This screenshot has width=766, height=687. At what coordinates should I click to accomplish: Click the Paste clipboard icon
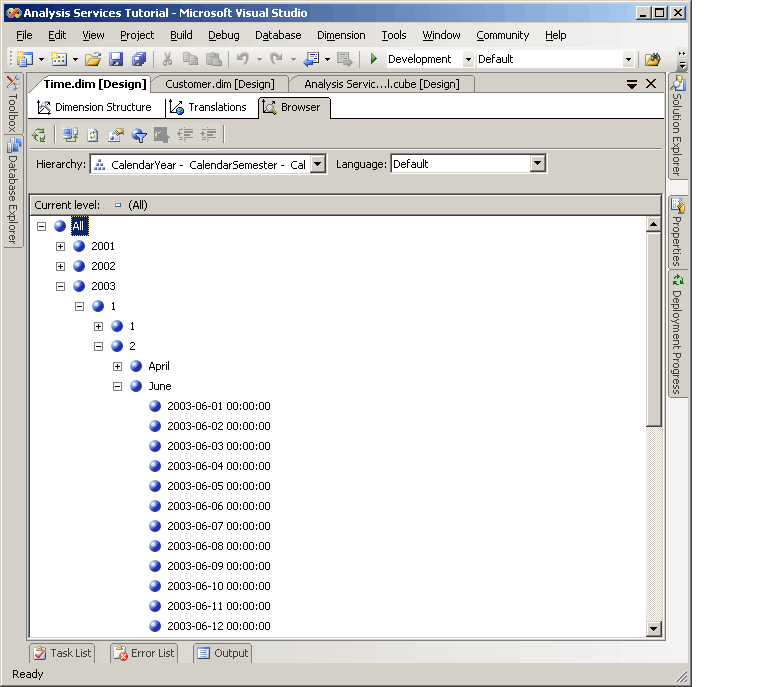pos(213,59)
